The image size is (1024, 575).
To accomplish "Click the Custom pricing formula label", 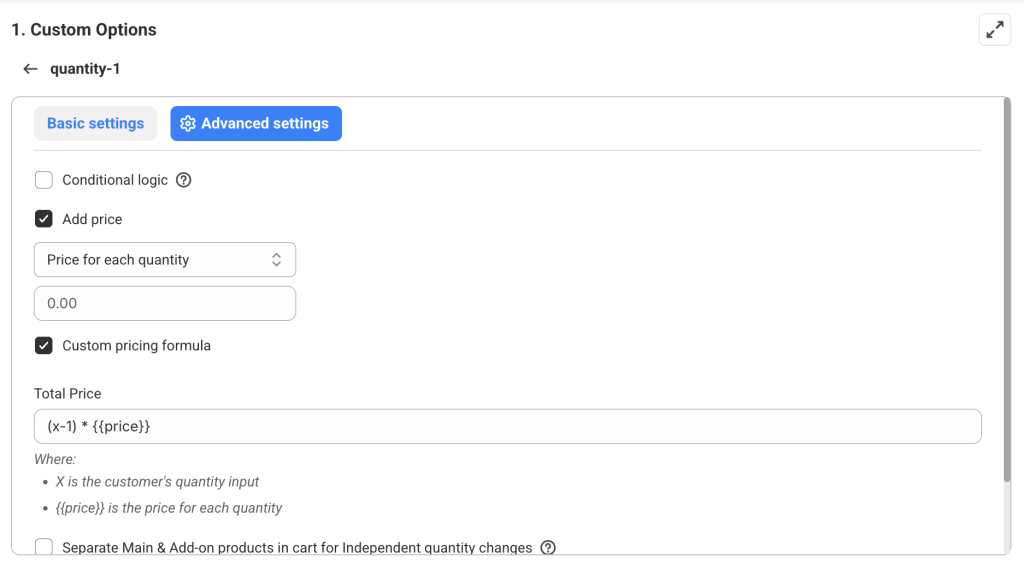I will (x=136, y=345).
